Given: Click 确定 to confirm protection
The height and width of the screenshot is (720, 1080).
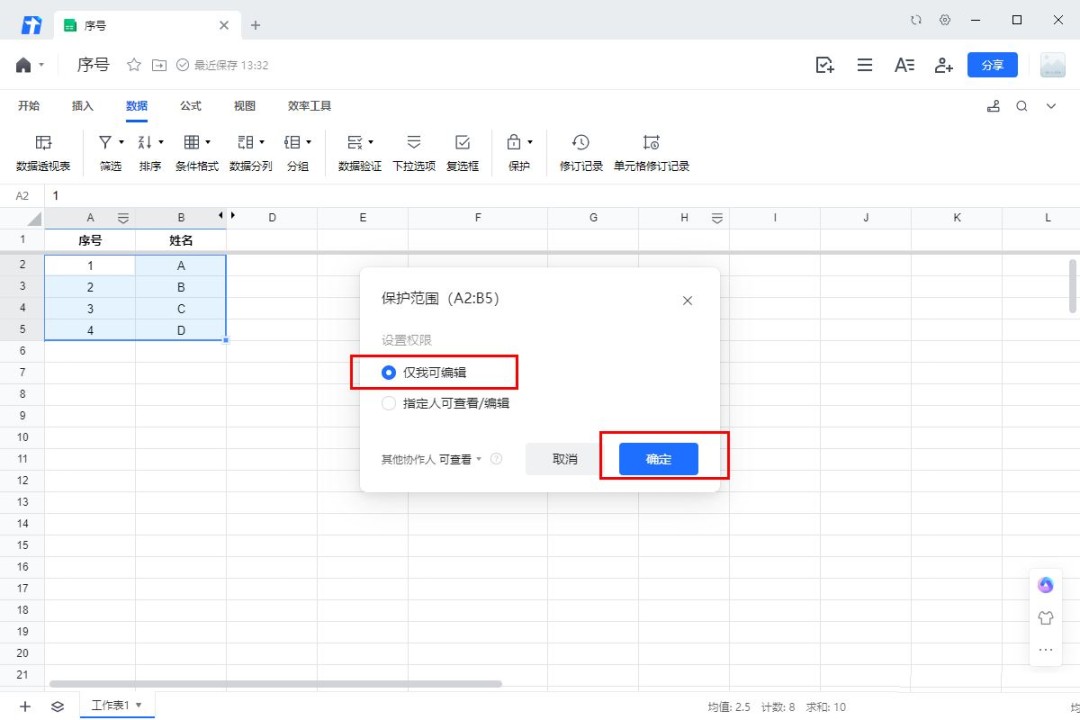Looking at the screenshot, I should point(658,459).
